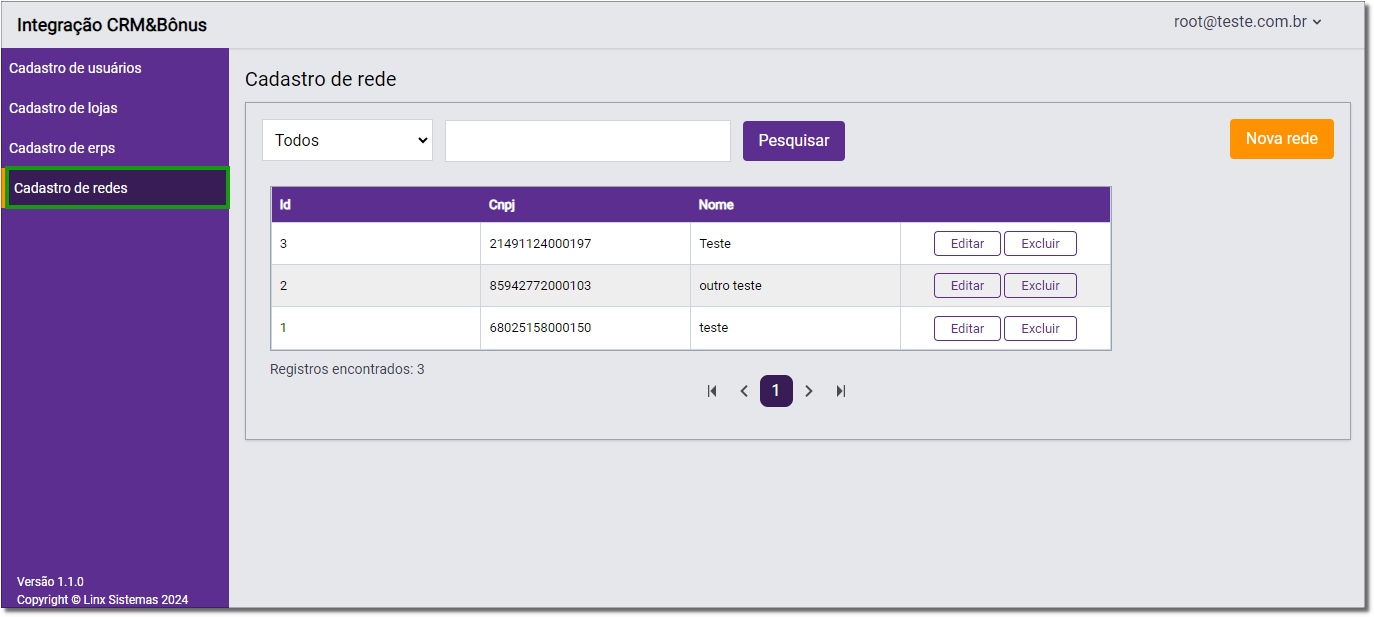Select page number 1
Viewport: 1374px width, 617px height.
click(x=776, y=391)
